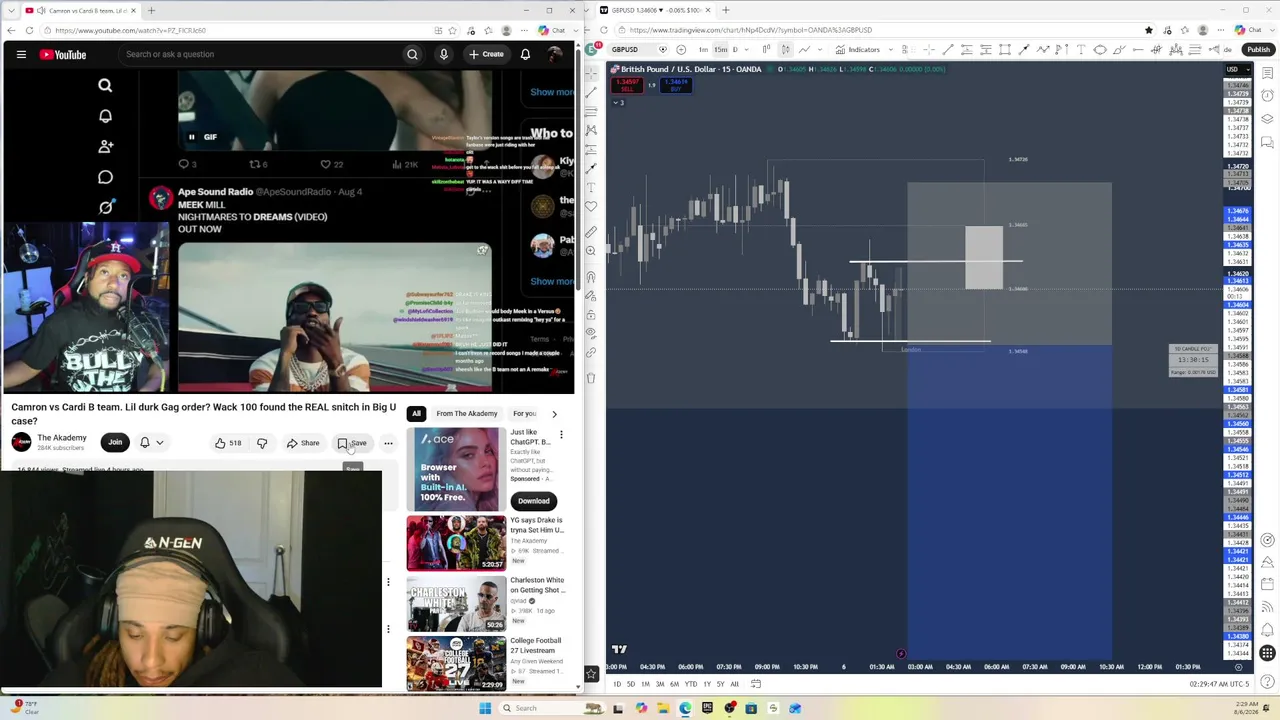Select rectangle shape in the favorites drawing toolbar

pos(1005,49)
